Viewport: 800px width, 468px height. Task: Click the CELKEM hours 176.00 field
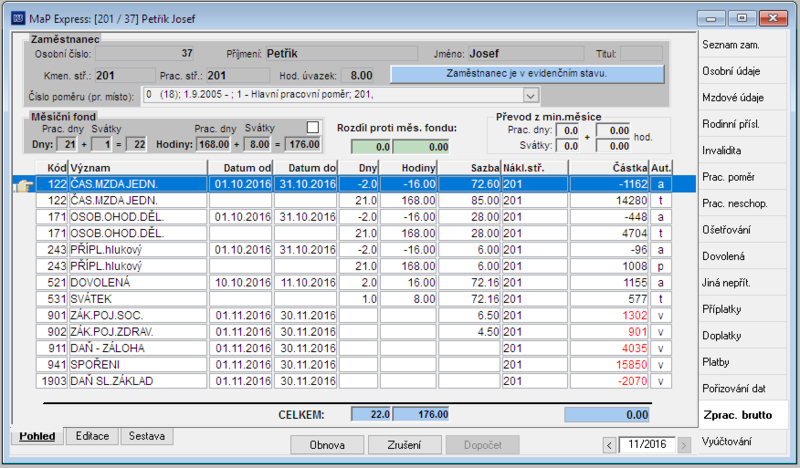(x=421, y=414)
